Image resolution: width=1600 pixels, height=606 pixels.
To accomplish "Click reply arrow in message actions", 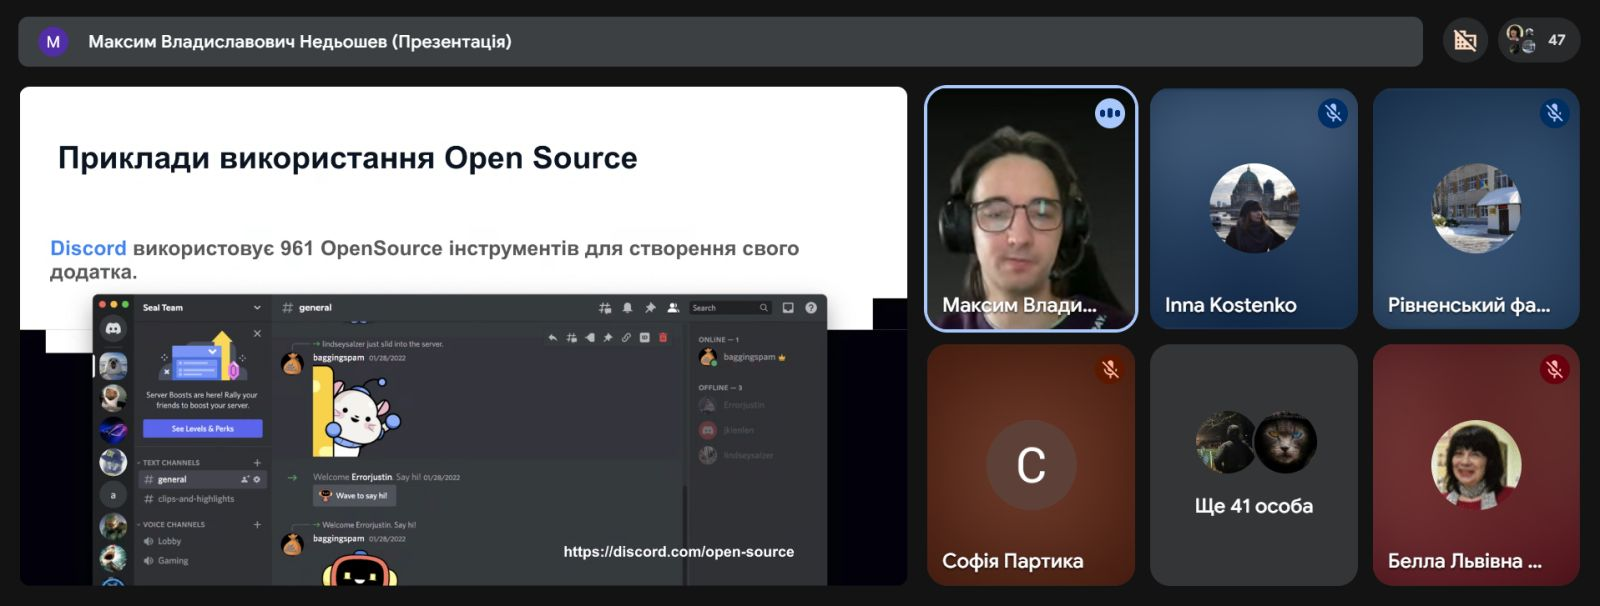I will tap(552, 338).
